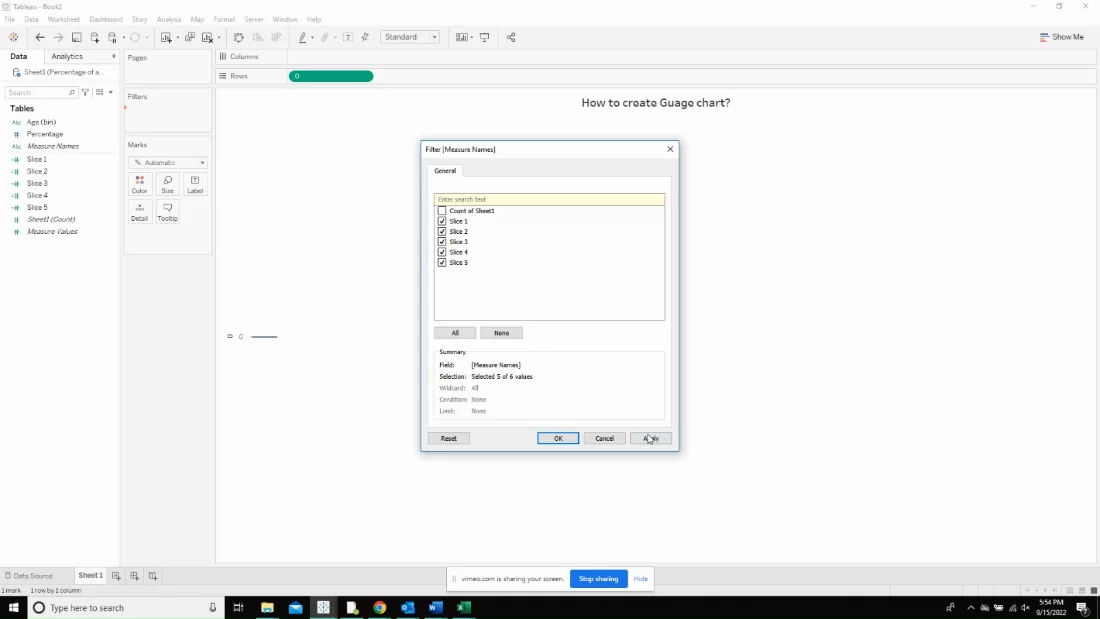
Task: Open the Worksheet menu
Action: [63, 19]
